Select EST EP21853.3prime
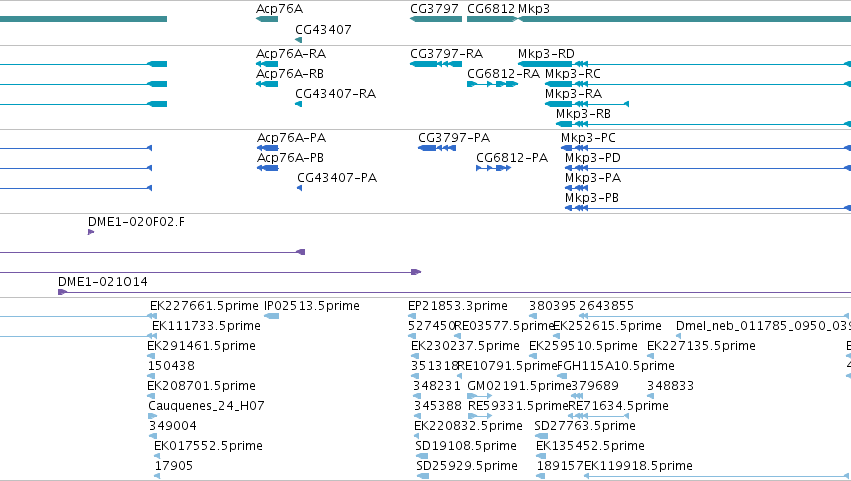The image size is (851, 481). coord(458,306)
